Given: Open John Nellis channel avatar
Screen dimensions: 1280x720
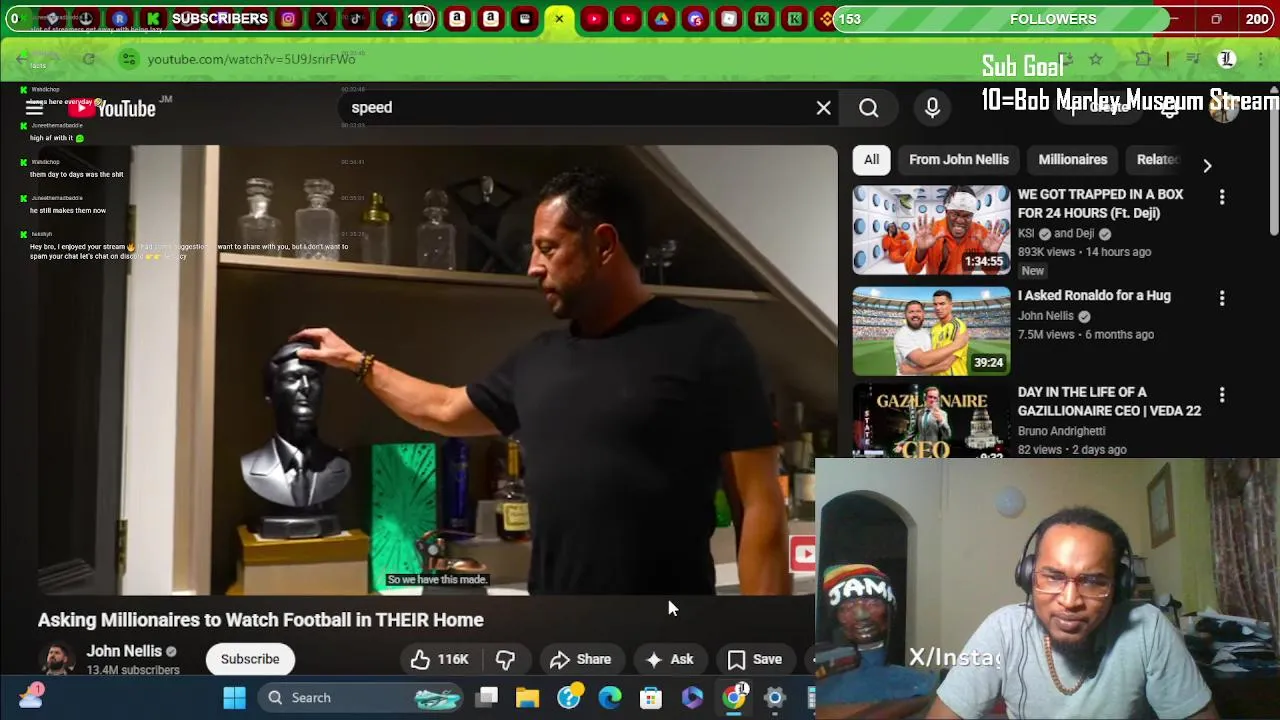Looking at the screenshot, I should 57,659.
